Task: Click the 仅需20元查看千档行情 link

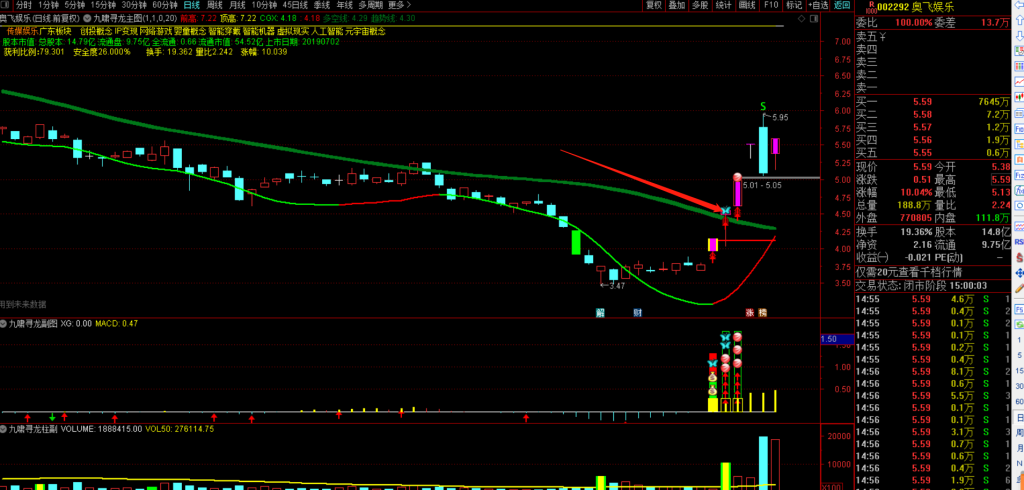Action: [x=908, y=271]
